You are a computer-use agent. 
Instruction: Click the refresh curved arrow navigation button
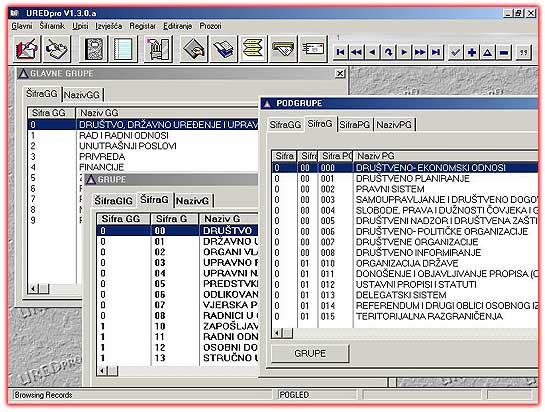point(388,52)
